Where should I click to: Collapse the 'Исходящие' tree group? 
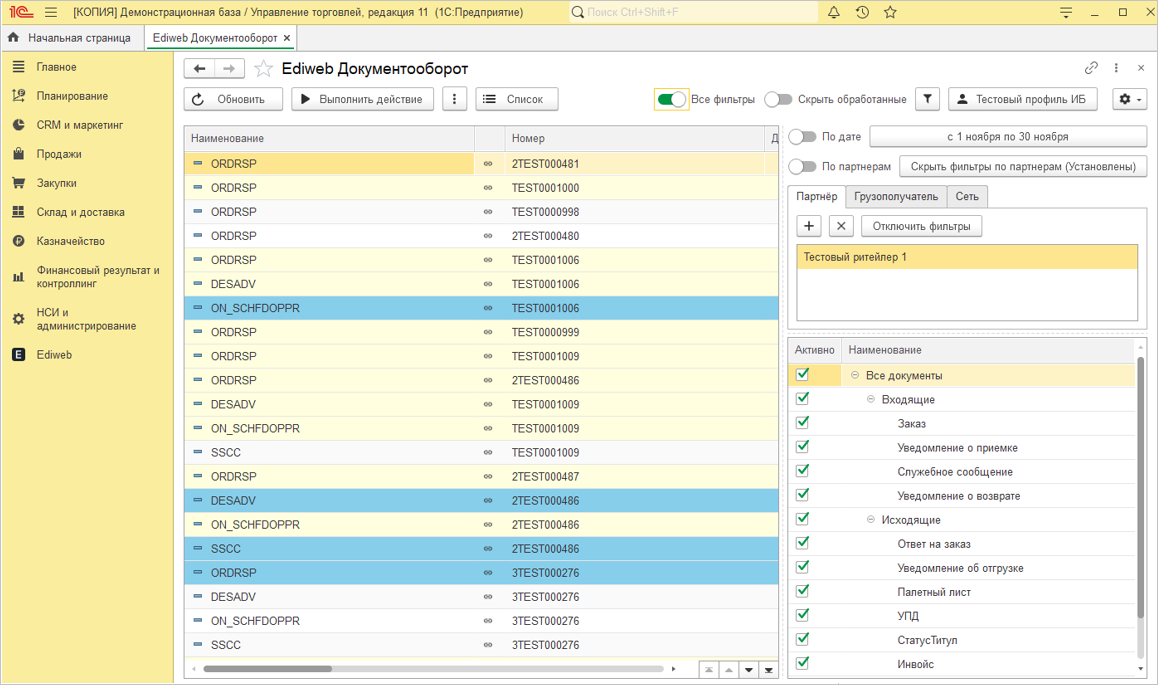(871, 520)
